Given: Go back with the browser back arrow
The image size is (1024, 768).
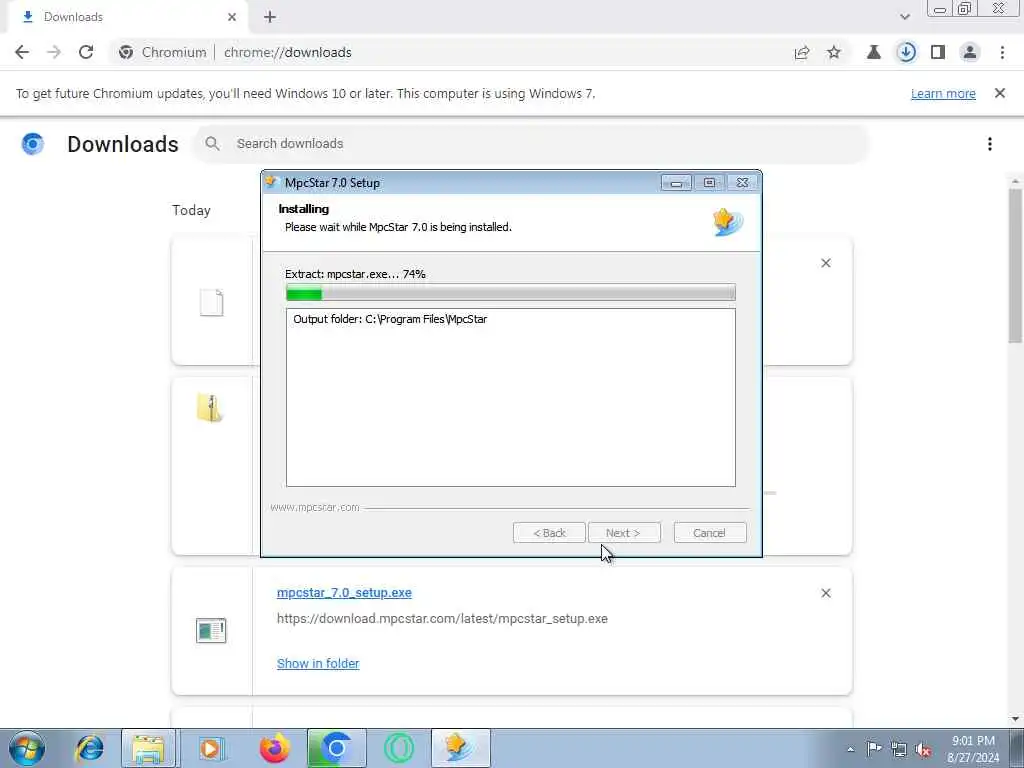Looking at the screenshot, I should pos(22,52).
